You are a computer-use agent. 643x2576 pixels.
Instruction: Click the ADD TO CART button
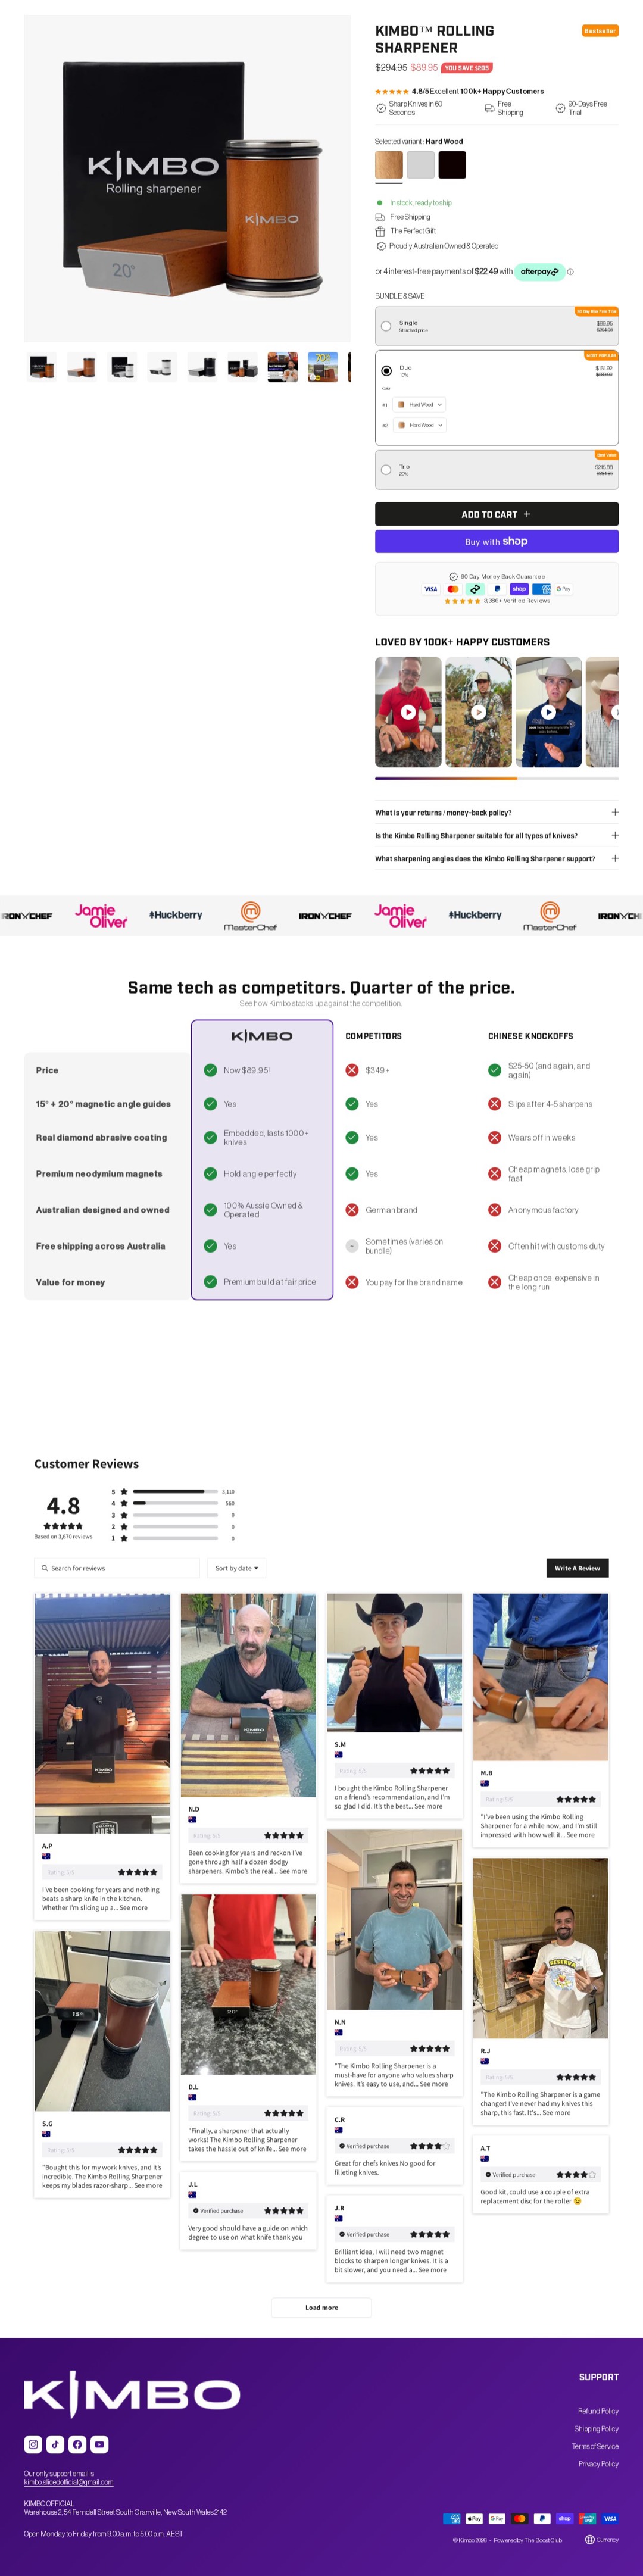[x=496, y=514]
